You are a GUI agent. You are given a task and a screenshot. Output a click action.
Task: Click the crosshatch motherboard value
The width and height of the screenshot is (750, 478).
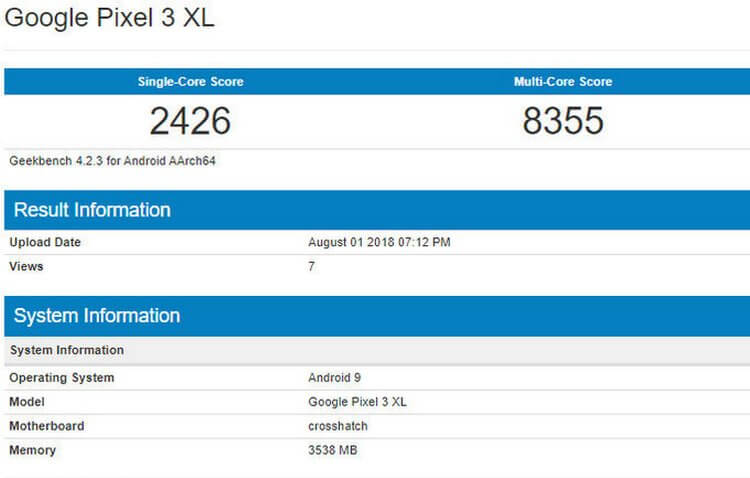(338, 426)
